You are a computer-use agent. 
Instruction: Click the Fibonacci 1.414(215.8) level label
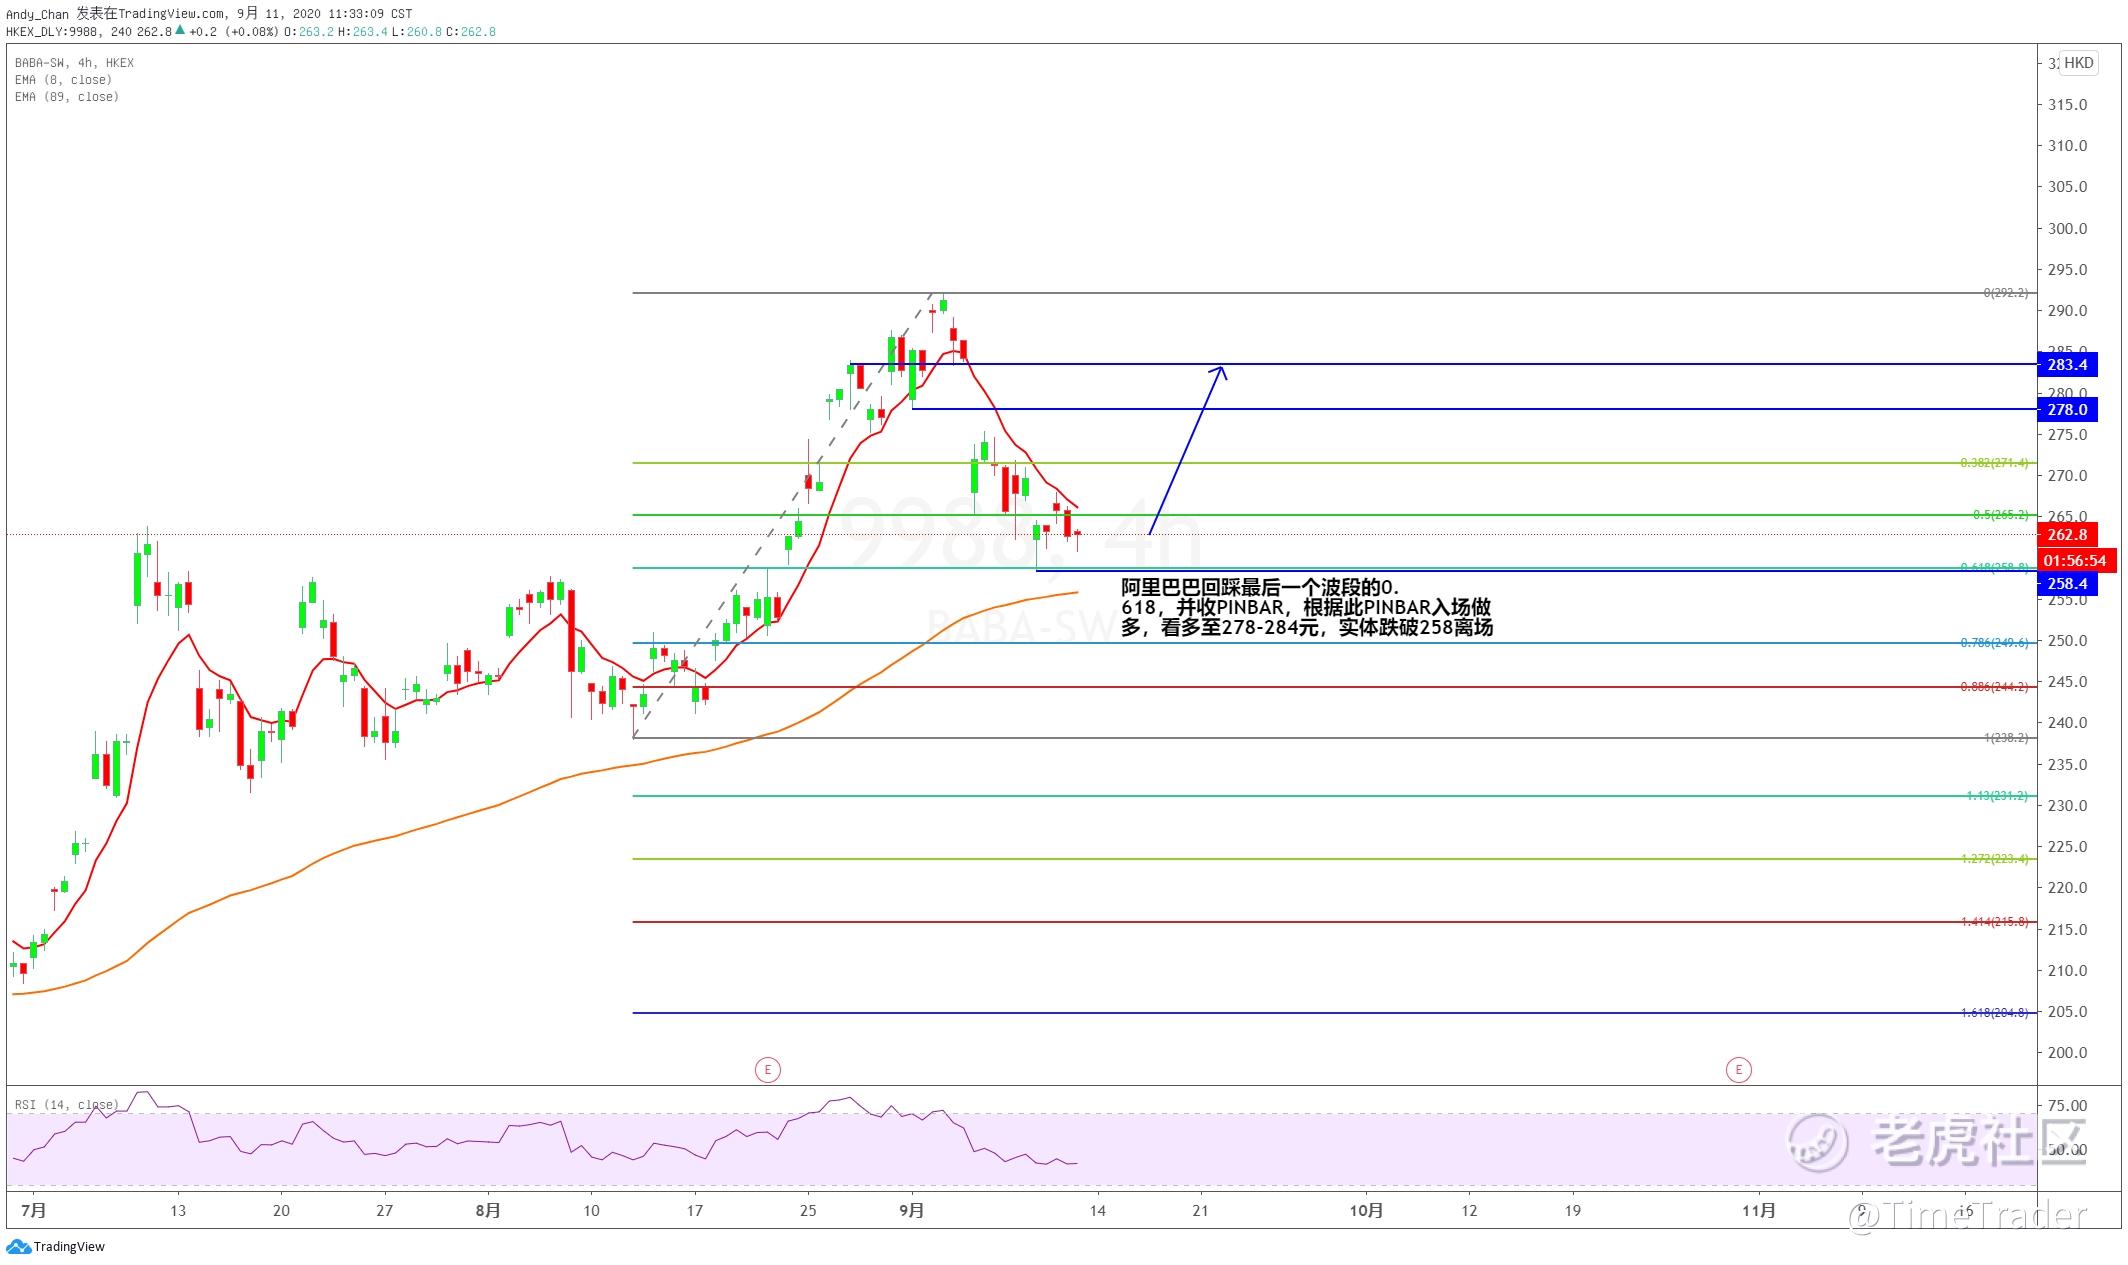pyautogui.click(x=1994, y=922)
